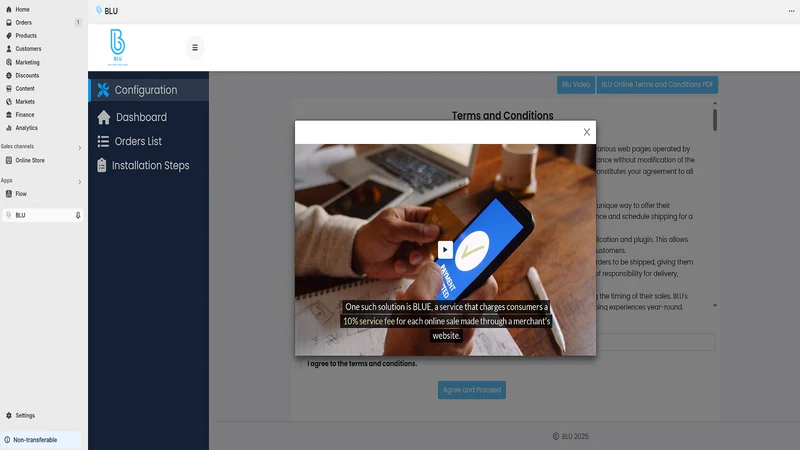Open the Marketing section

click(x=27, y=62)
